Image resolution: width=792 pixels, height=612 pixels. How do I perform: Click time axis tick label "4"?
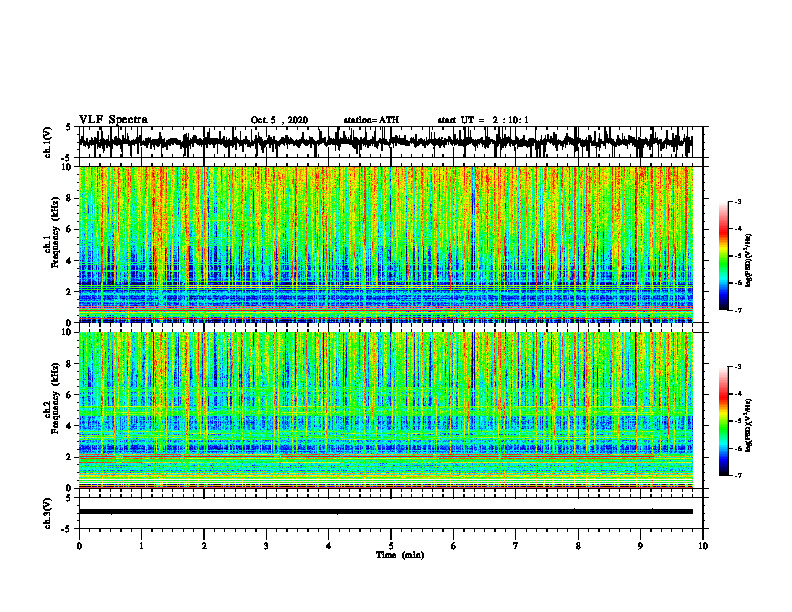tap(329, 546)
